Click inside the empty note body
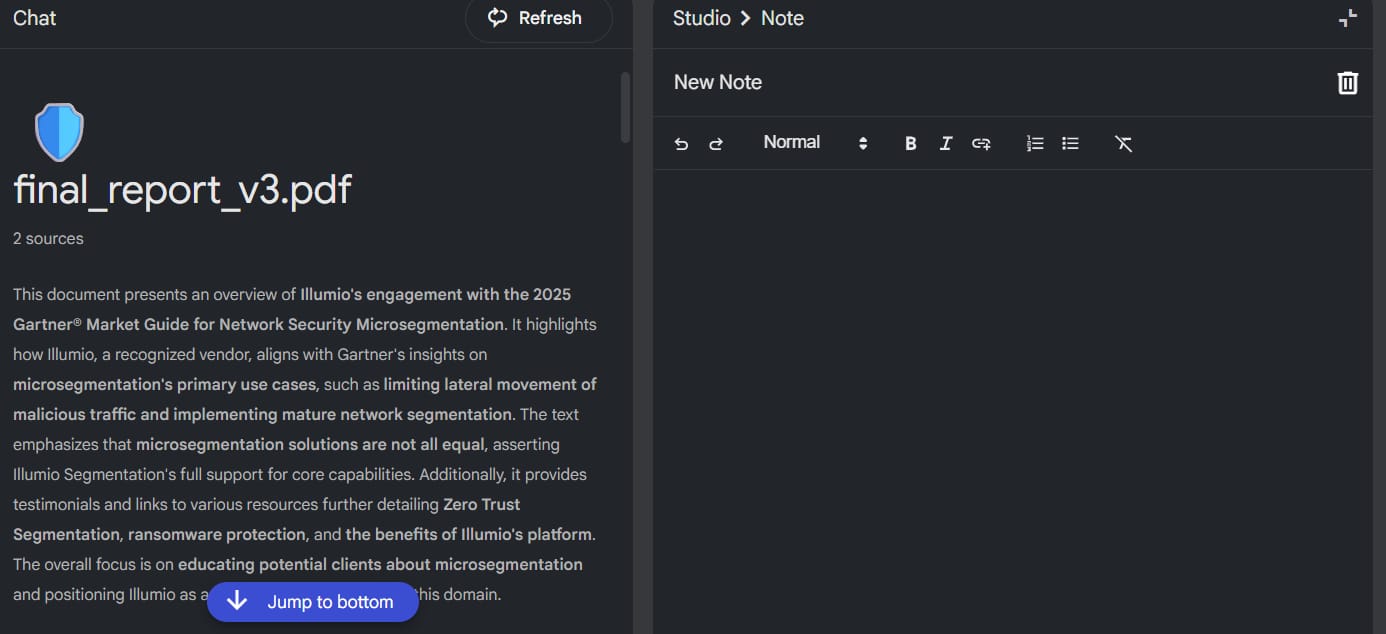The width and height of the screenshot is (1386, 634). click(x=1012, y=400)
